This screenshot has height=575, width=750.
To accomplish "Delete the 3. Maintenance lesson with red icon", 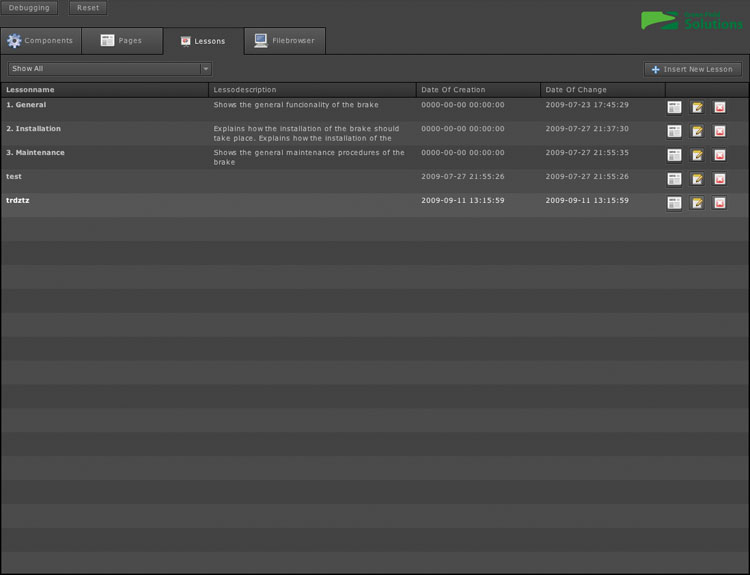I will coord(719,155).
